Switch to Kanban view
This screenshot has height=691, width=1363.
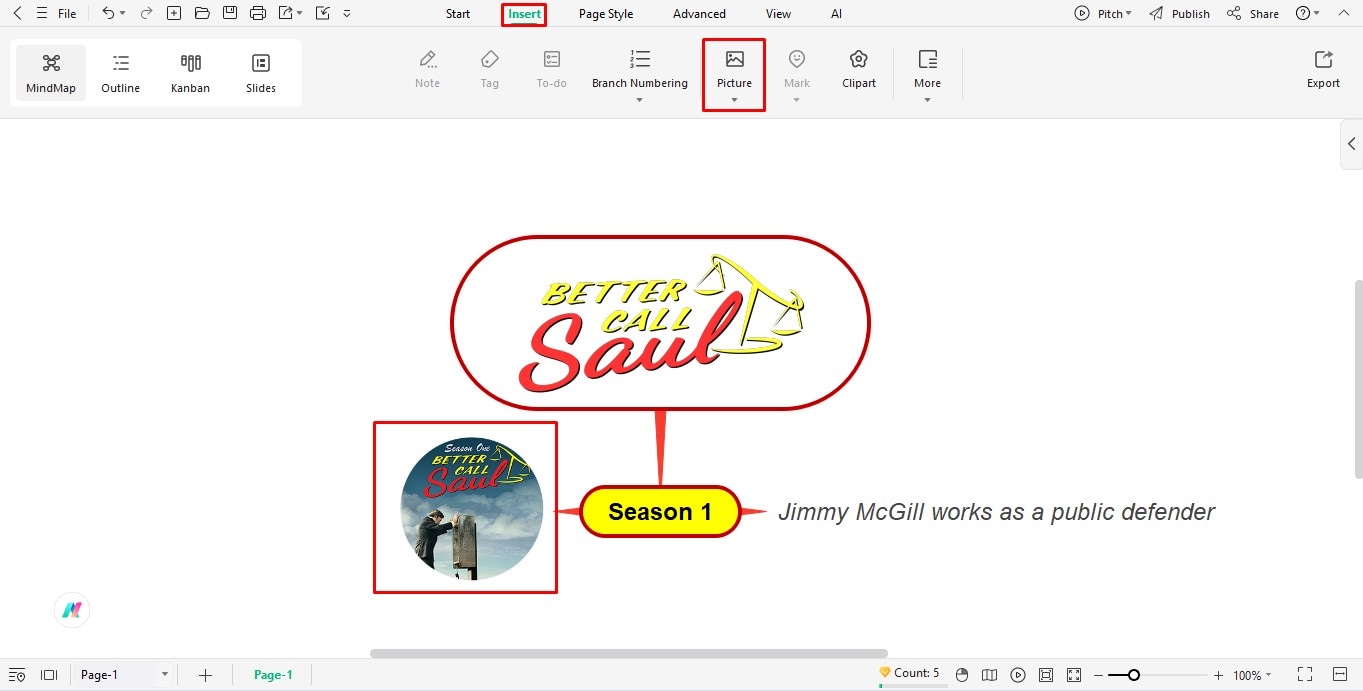190,73
